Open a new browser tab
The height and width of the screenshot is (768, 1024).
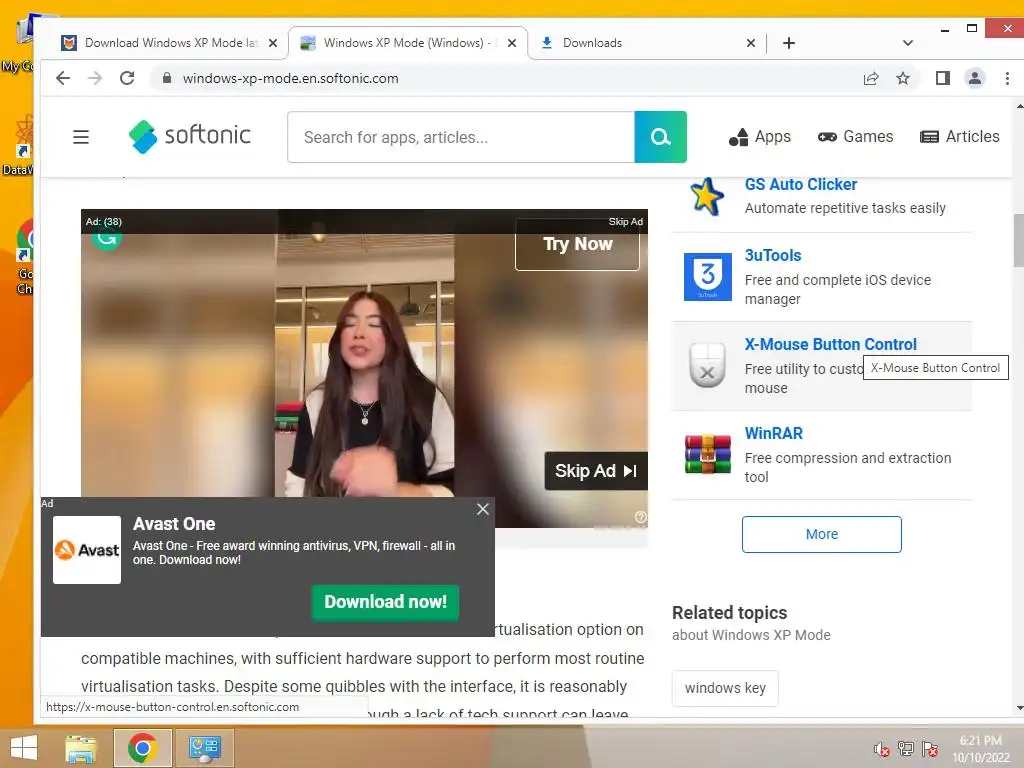(789, 43)
